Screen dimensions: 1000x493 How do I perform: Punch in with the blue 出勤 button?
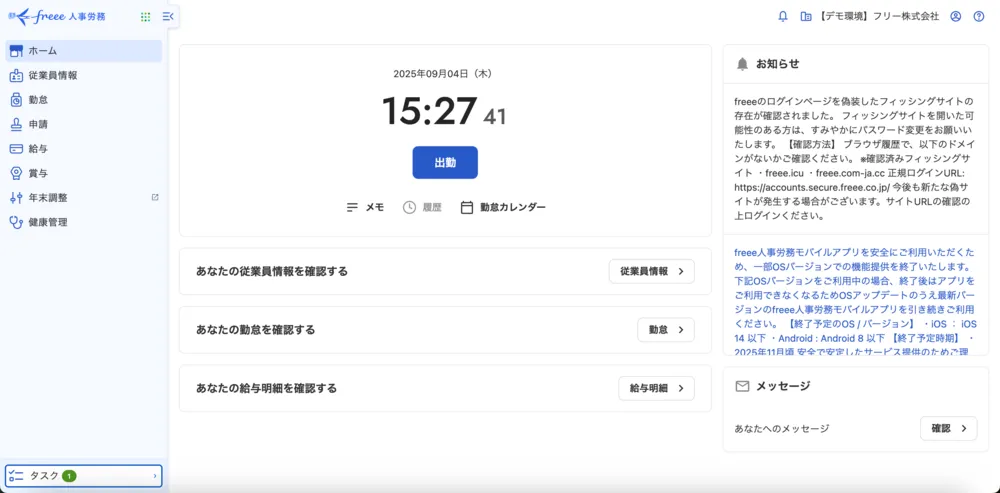445,163
